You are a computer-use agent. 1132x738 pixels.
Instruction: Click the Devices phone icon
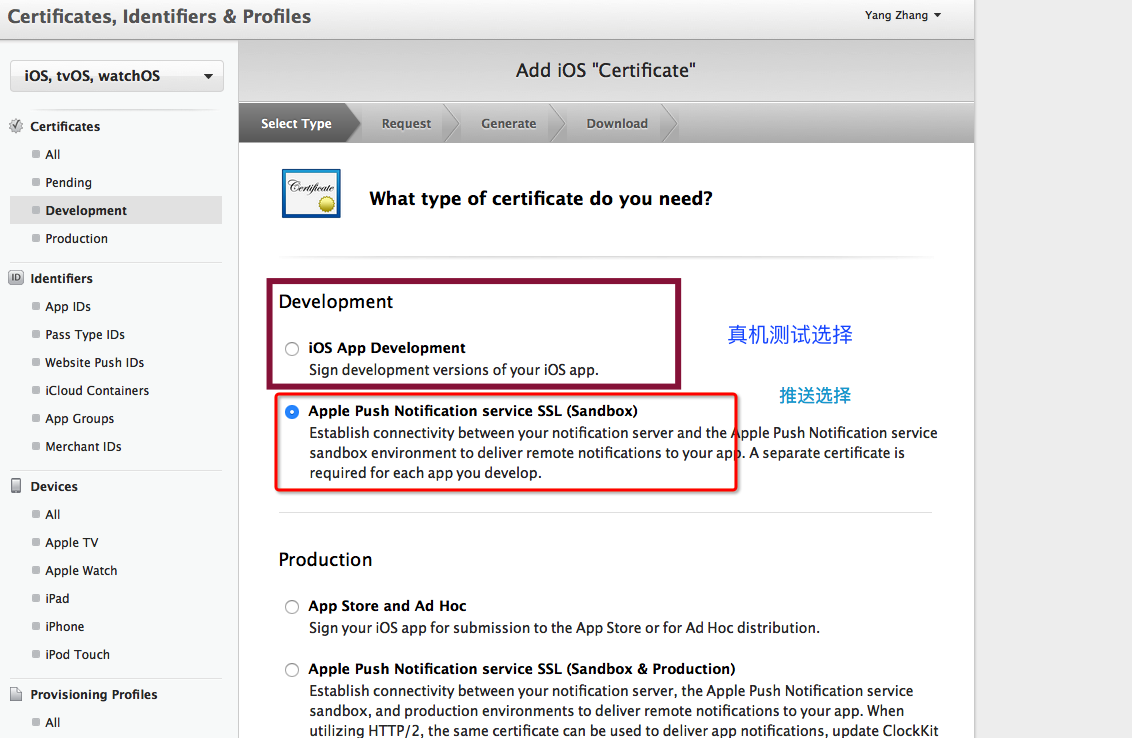16,486
